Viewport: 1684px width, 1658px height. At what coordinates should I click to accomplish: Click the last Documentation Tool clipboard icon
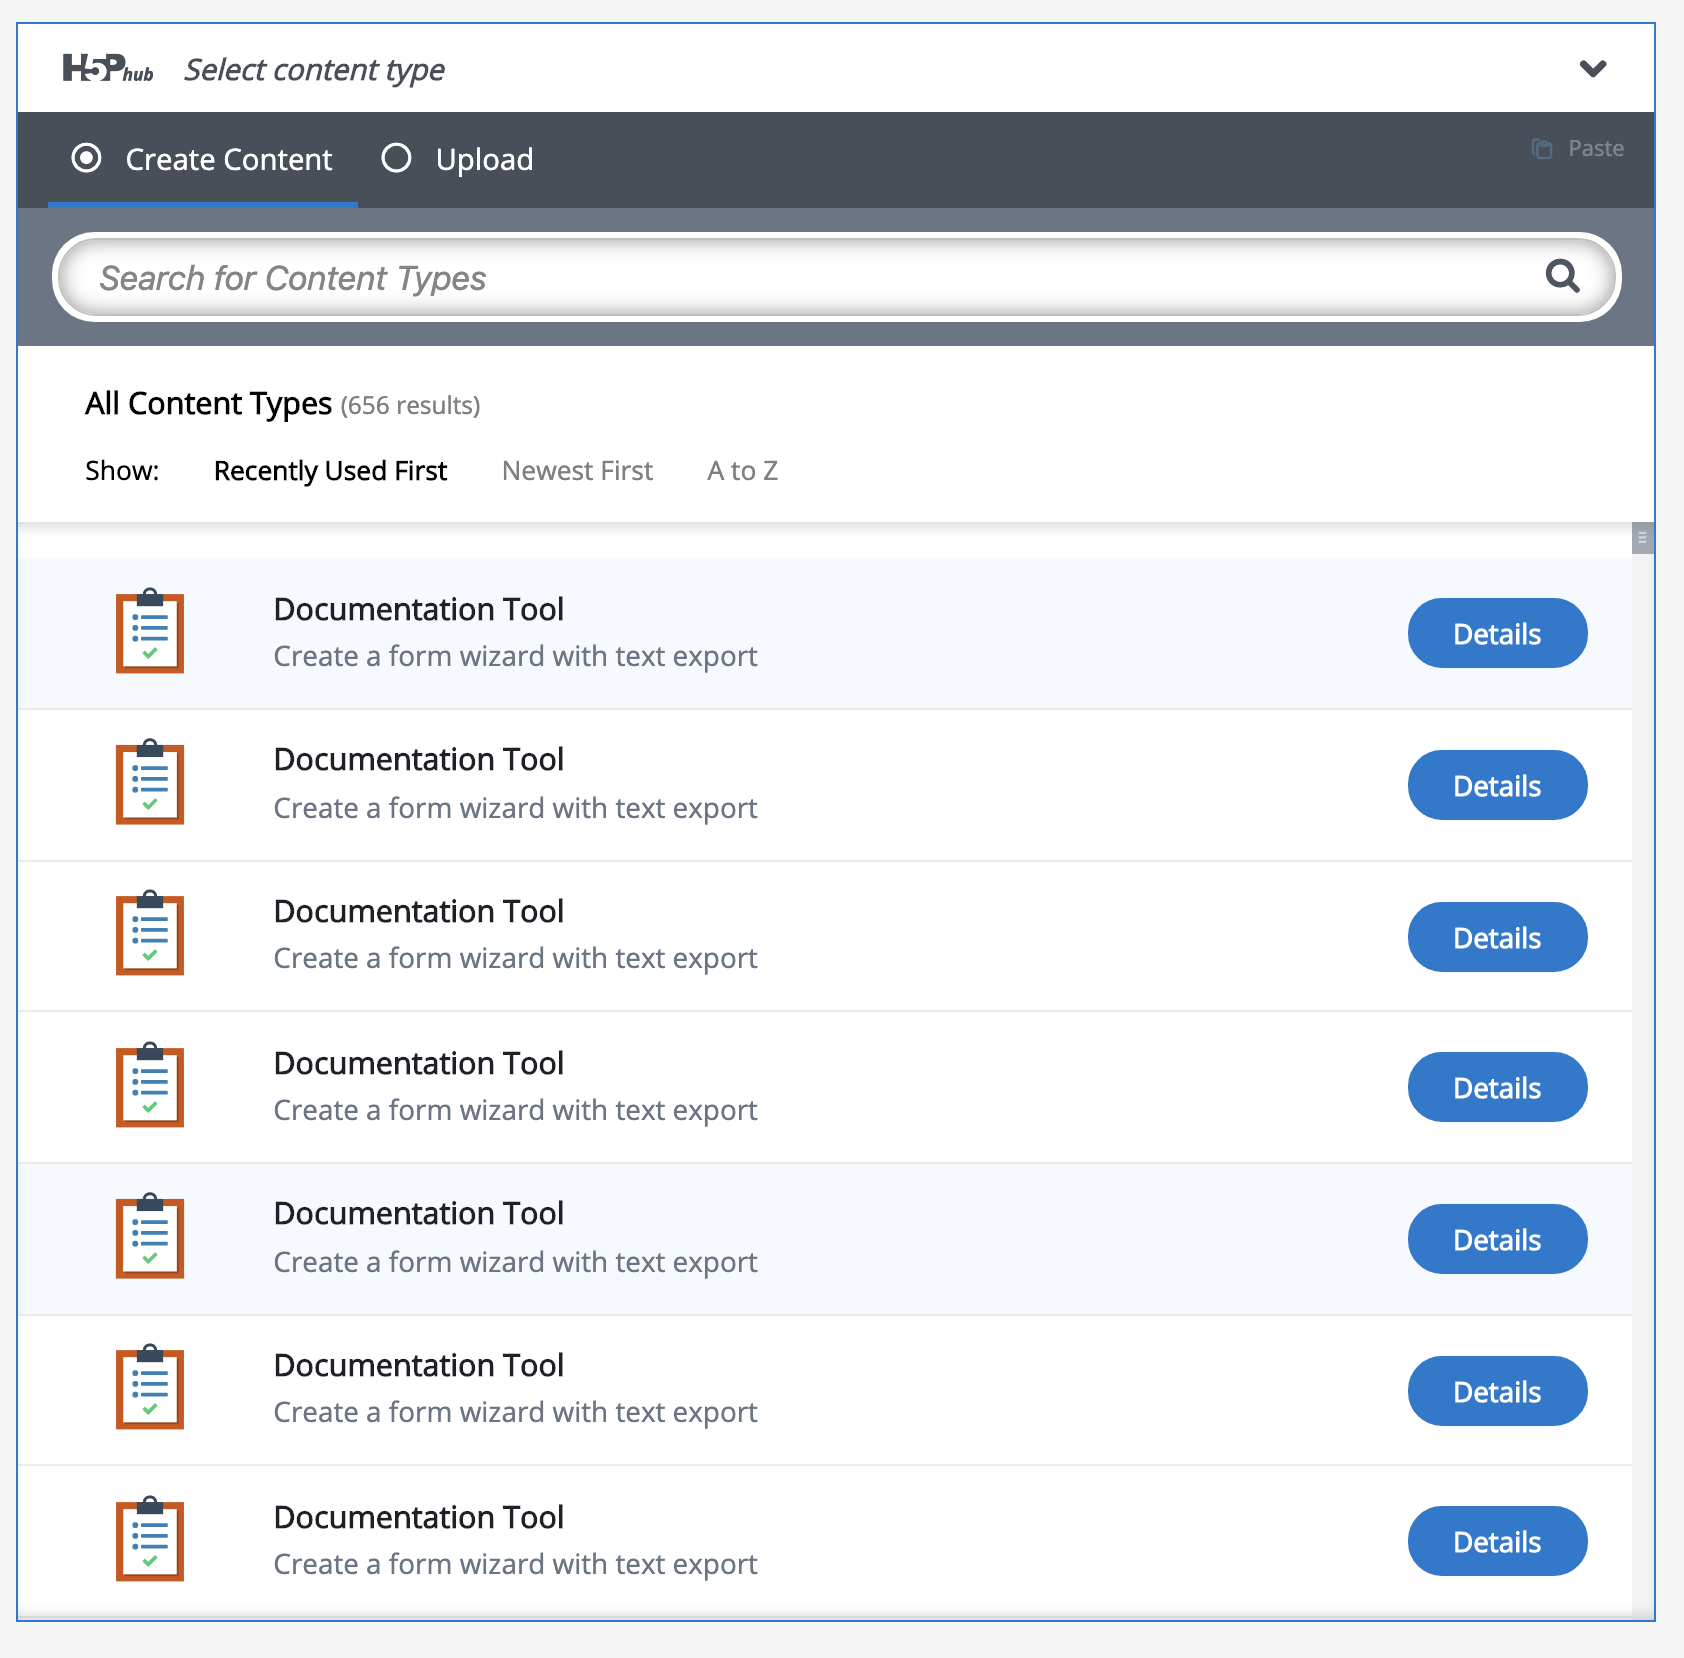click(x=150, y=1540)
